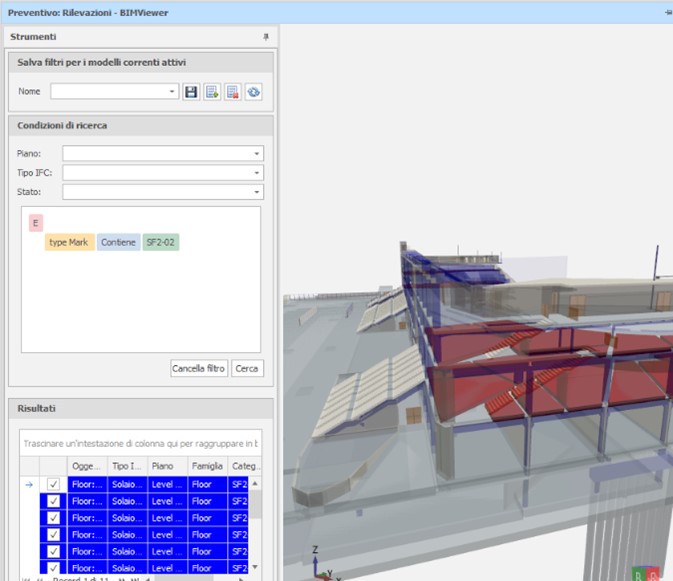The width and height of the screenshot is (673, 581).
Task: Click the pink E logical operator tag
Action: tap(35, 223)
